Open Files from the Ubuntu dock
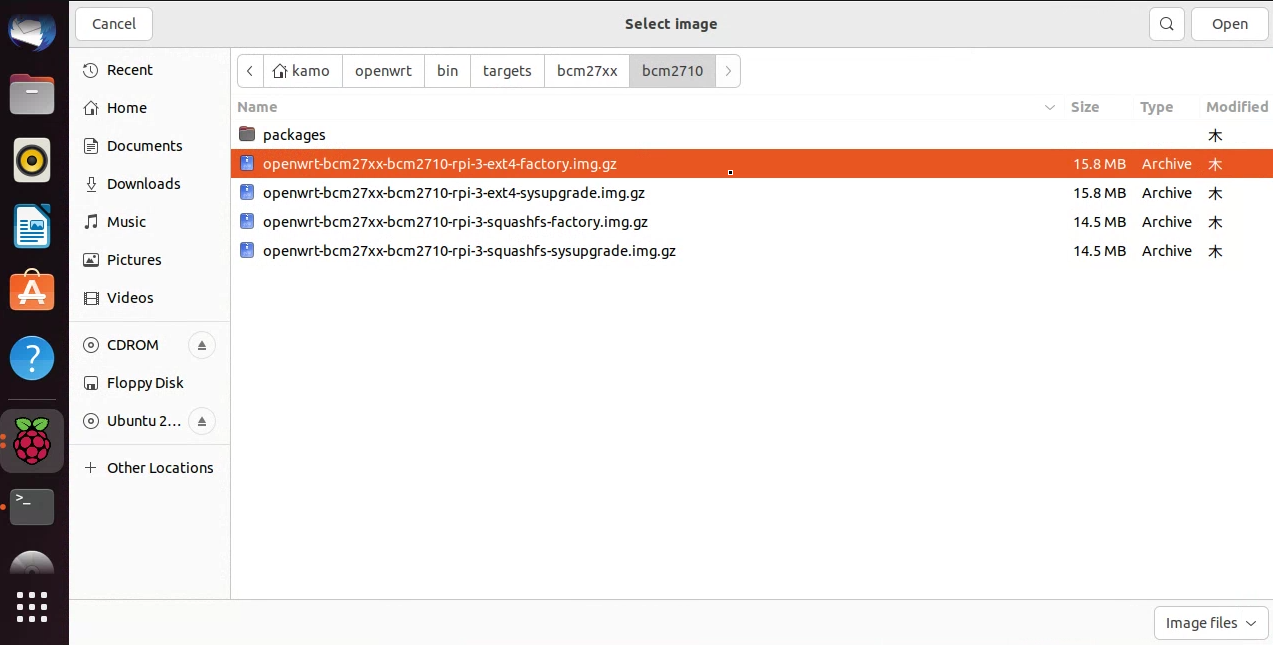1273x645 pixels. (32, 95)
